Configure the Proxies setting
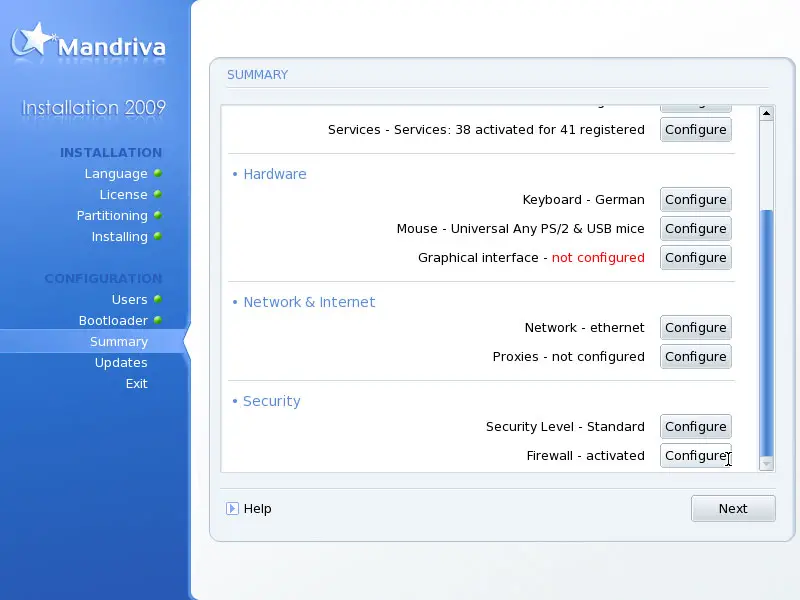The image size is (800, 600). pyautogui.click(x=696, y=357)
